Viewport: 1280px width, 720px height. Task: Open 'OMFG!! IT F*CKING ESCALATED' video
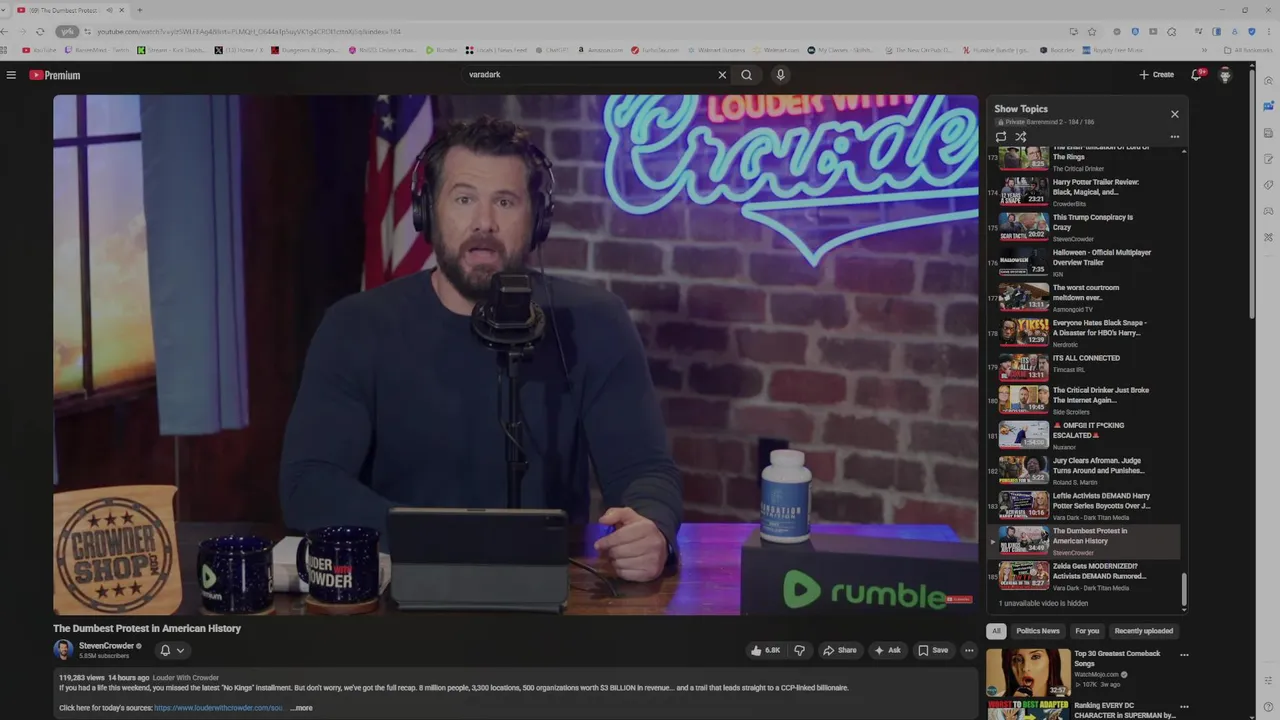[x=1084, y=435]
